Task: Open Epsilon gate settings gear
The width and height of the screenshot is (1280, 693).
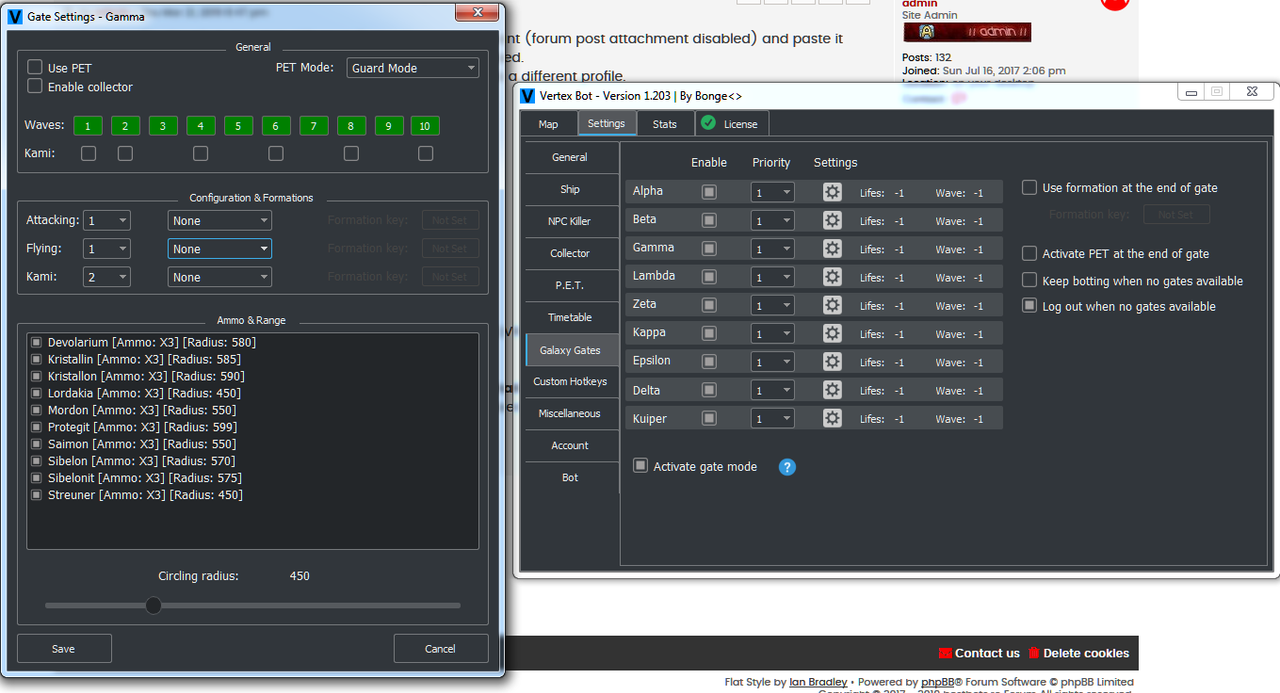Action: point(832,362)
